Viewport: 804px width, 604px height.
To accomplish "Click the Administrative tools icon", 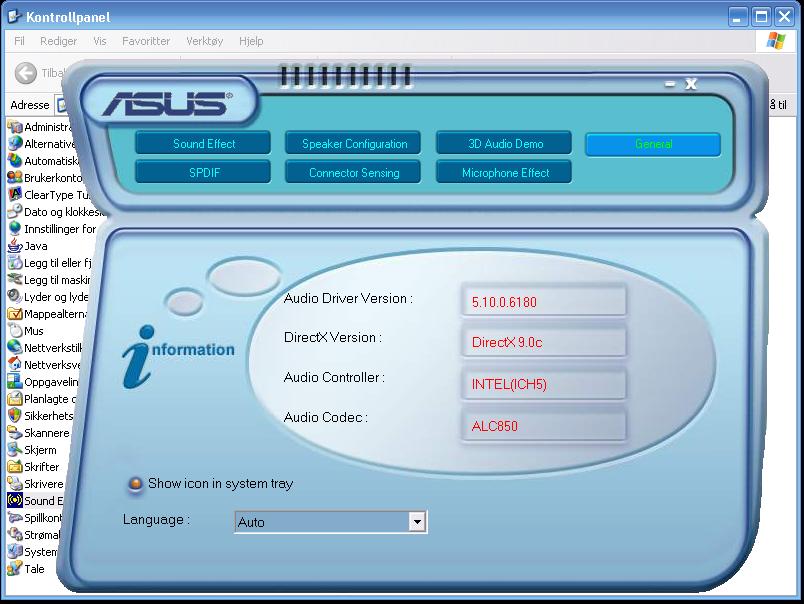I will [15, 126].
